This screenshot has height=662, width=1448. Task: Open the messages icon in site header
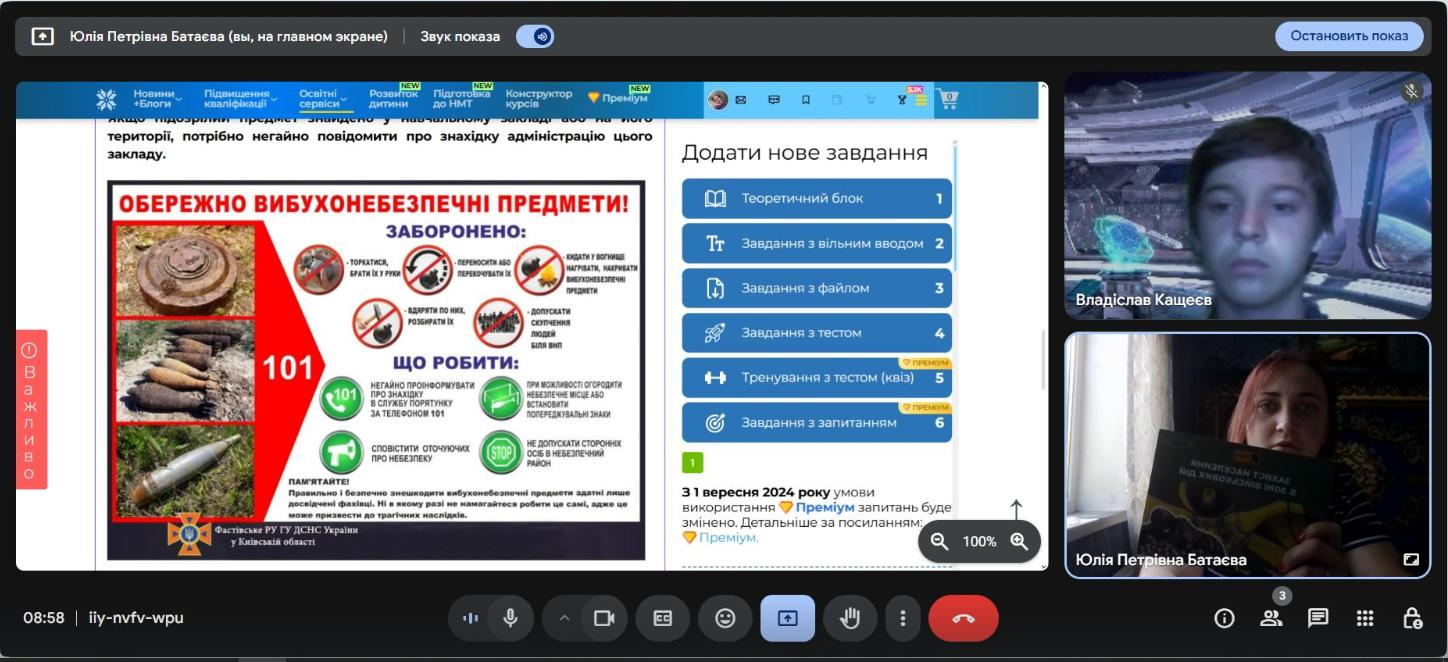pos(773,100)
